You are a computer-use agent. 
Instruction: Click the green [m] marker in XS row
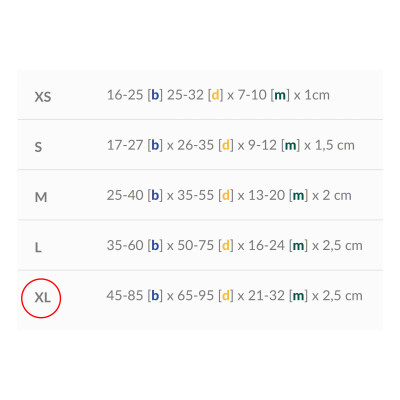pos(280,95)
